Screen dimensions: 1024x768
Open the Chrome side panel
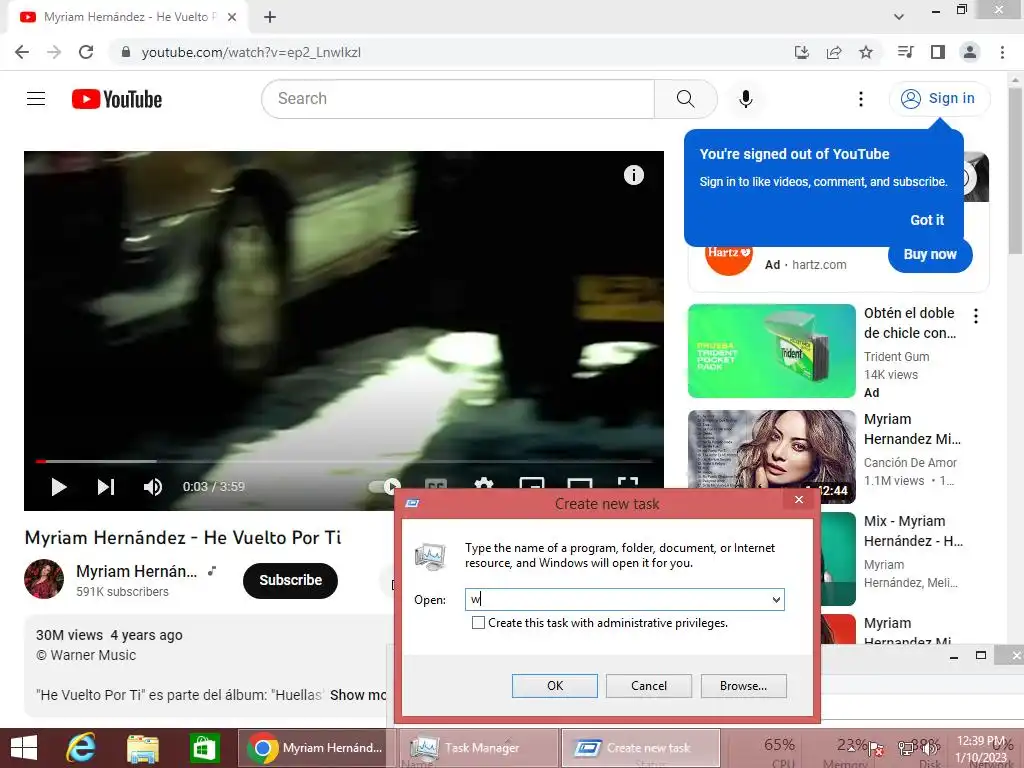(x=938, y=52)
